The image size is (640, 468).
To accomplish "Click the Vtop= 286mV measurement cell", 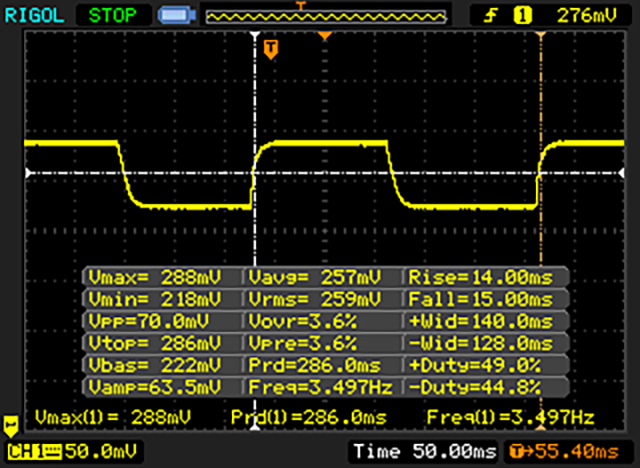I will 161,343.
